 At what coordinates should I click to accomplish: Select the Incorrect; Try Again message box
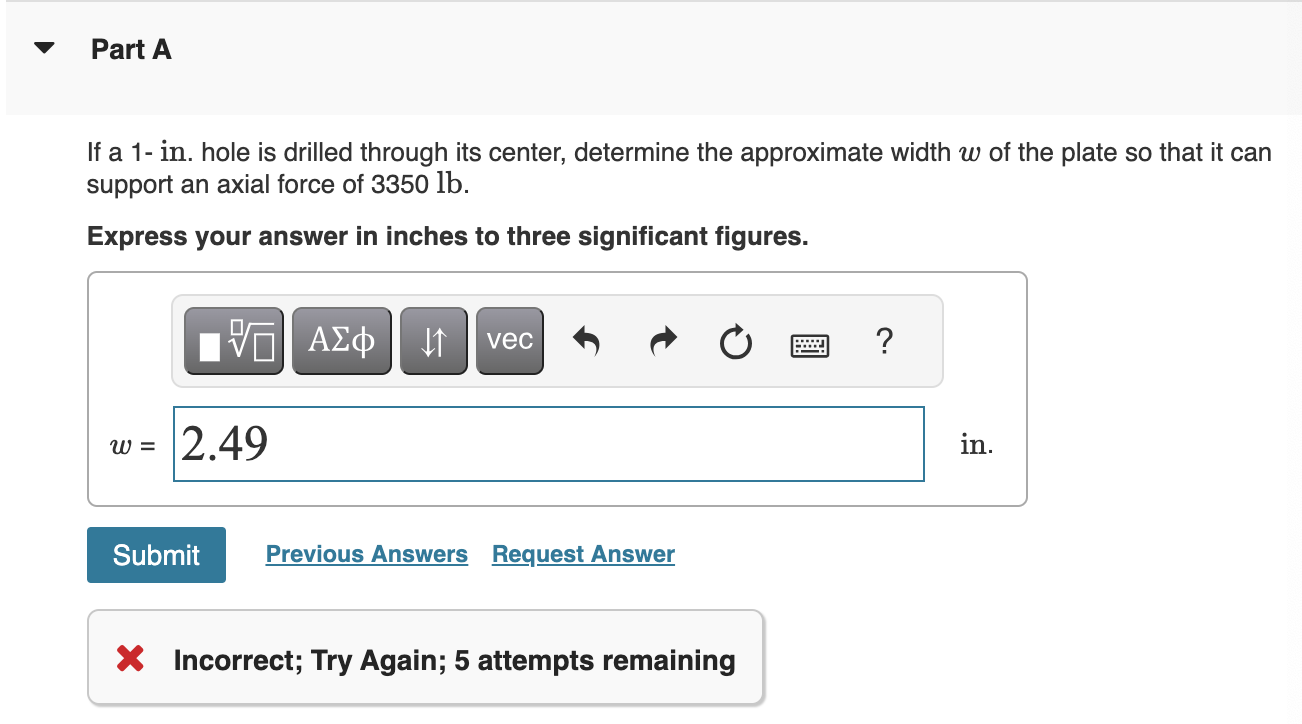pos(425,657)
